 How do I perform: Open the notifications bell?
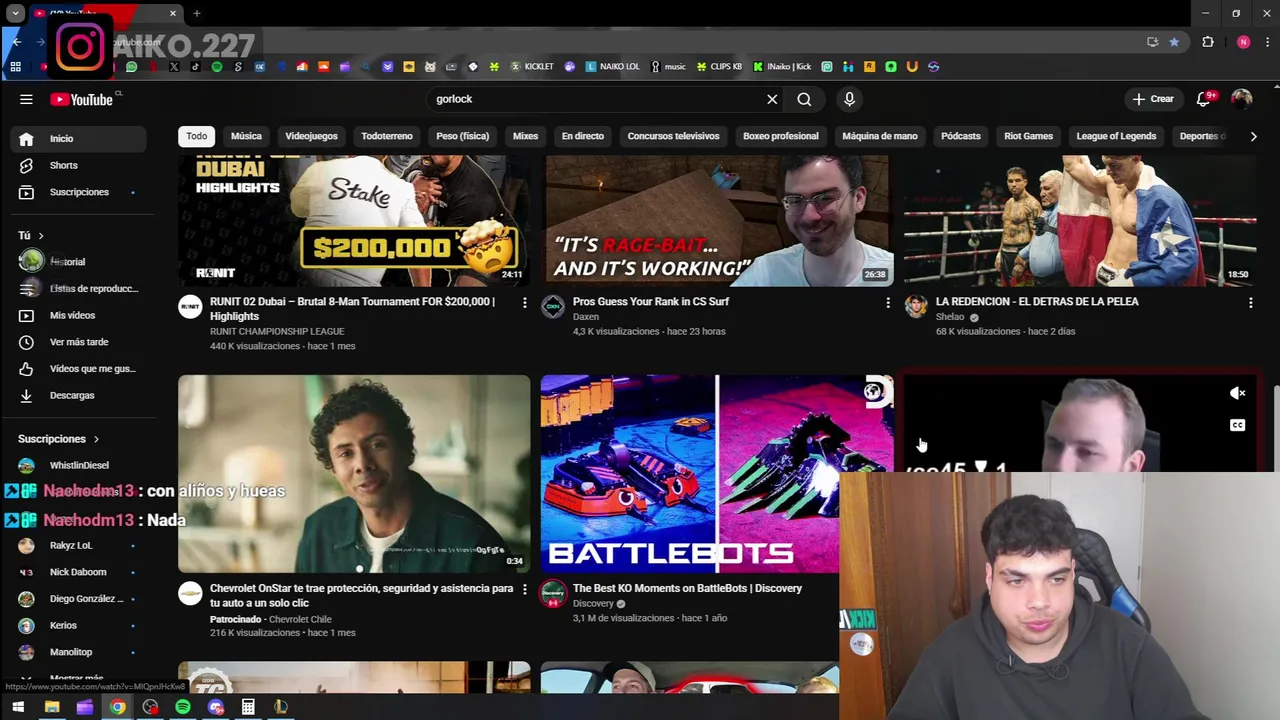(x=1204, y=99)
